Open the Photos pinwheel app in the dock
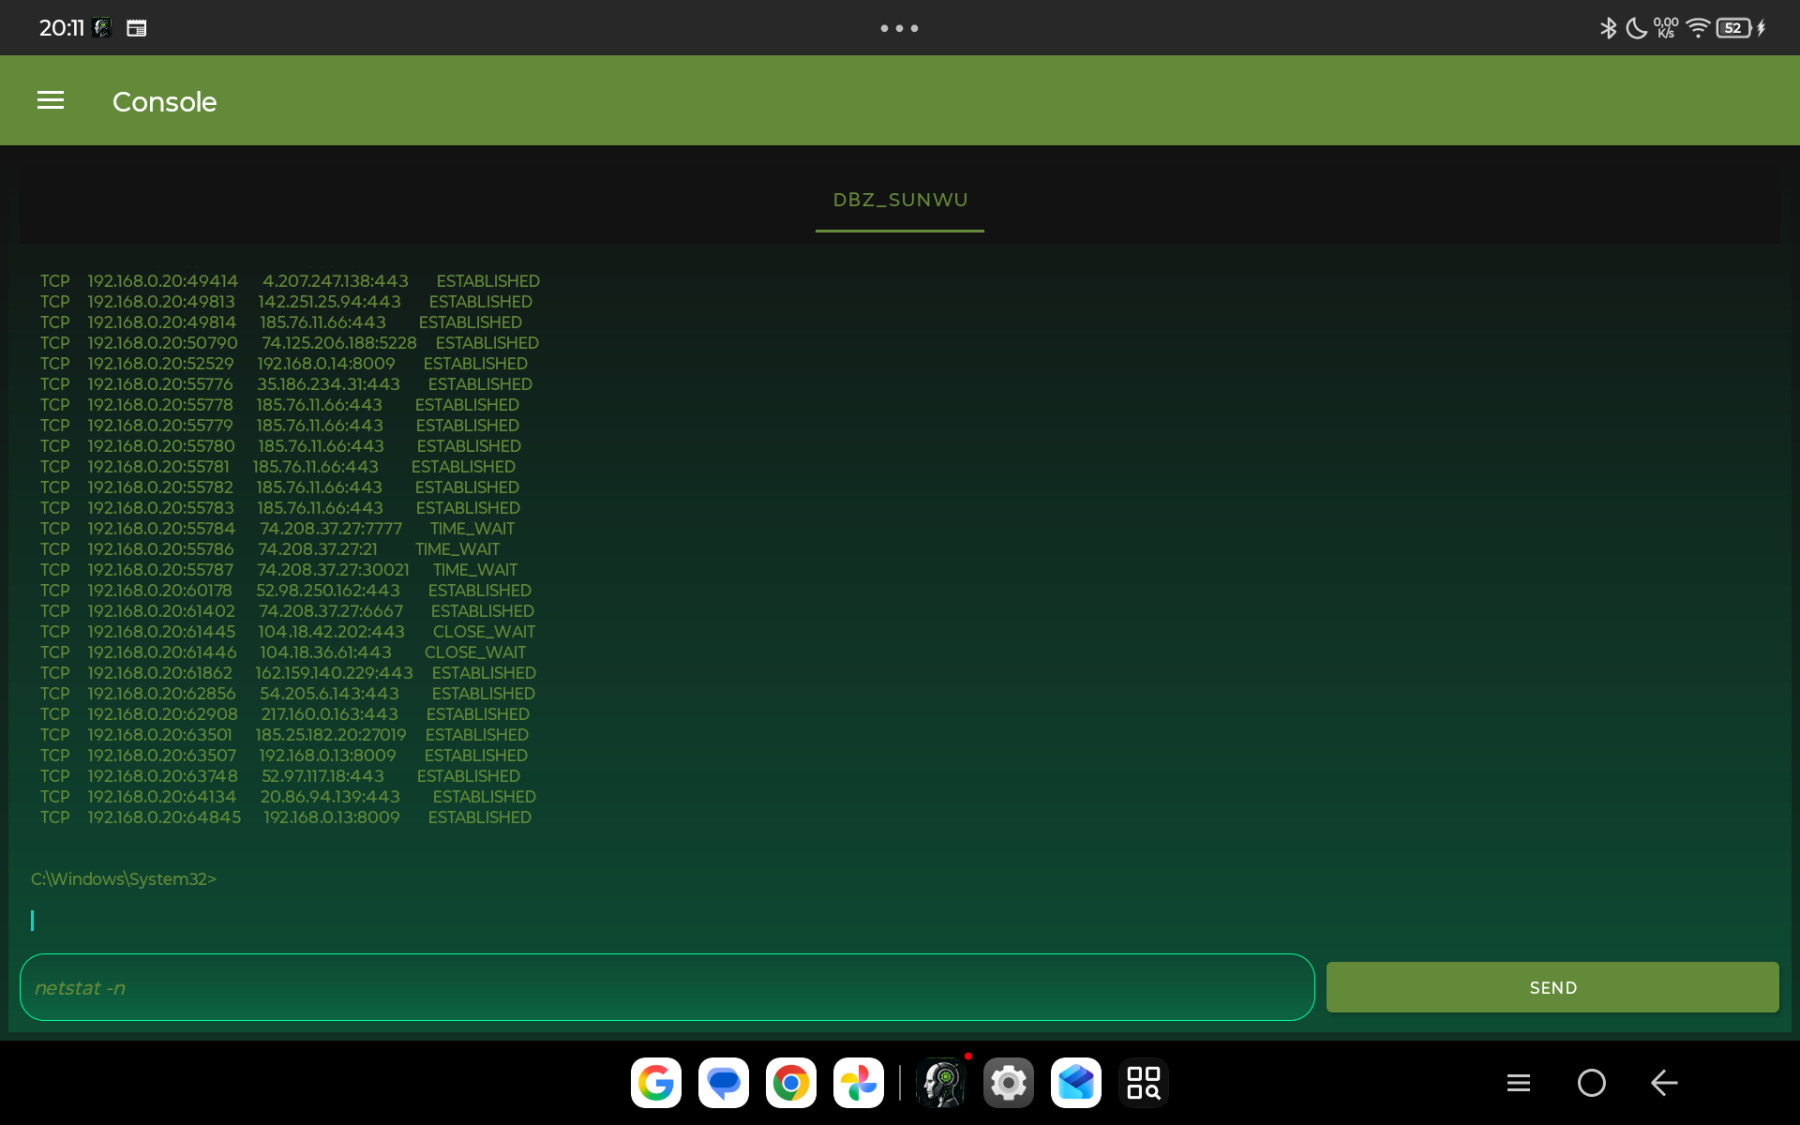1800x1125 pixels. [858, 1082]
